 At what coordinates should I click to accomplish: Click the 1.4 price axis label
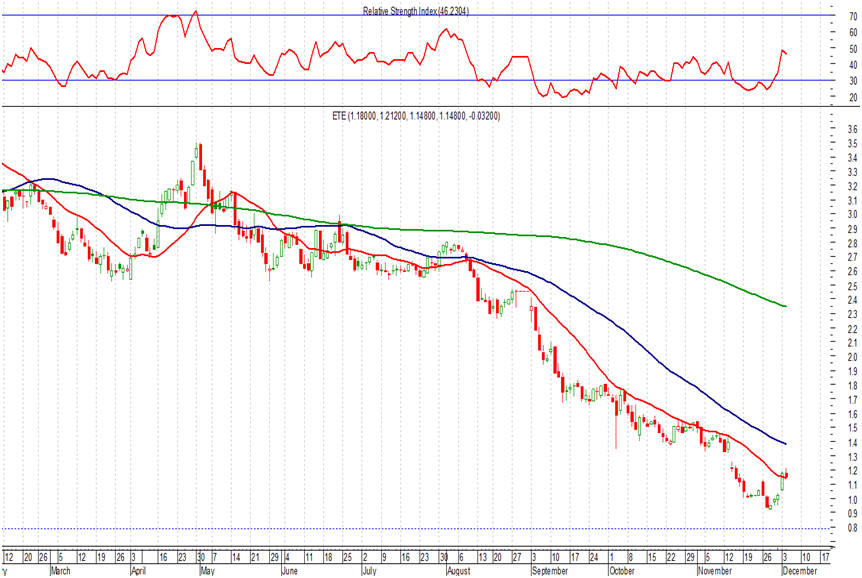[852, 443]
